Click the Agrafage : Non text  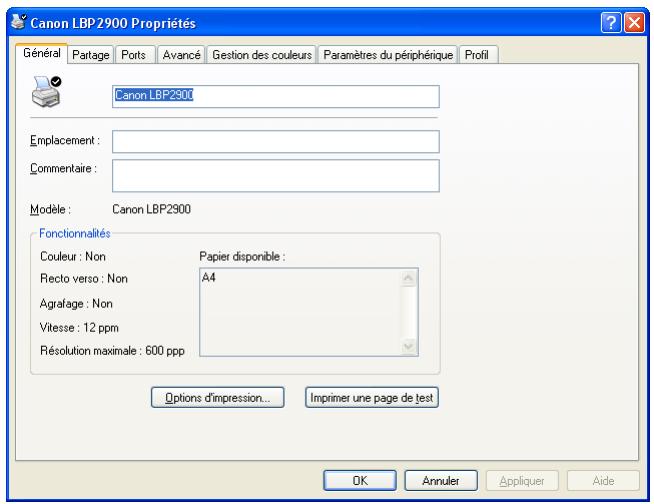(76, 303)
